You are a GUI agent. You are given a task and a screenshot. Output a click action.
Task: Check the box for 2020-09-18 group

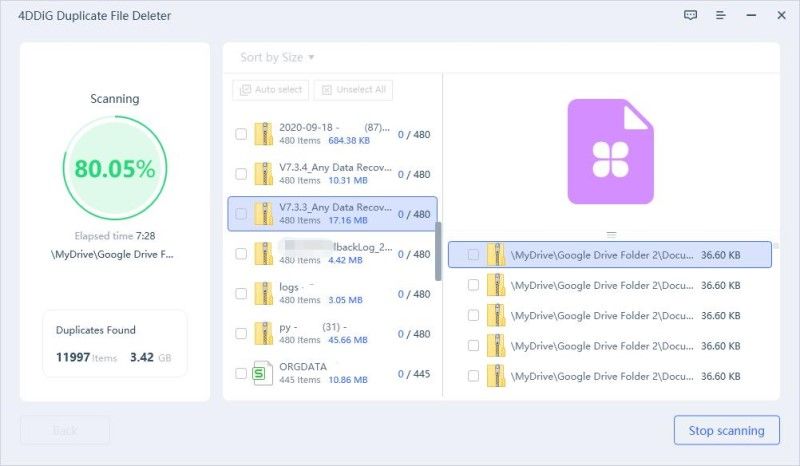click(x=240, y=134)
